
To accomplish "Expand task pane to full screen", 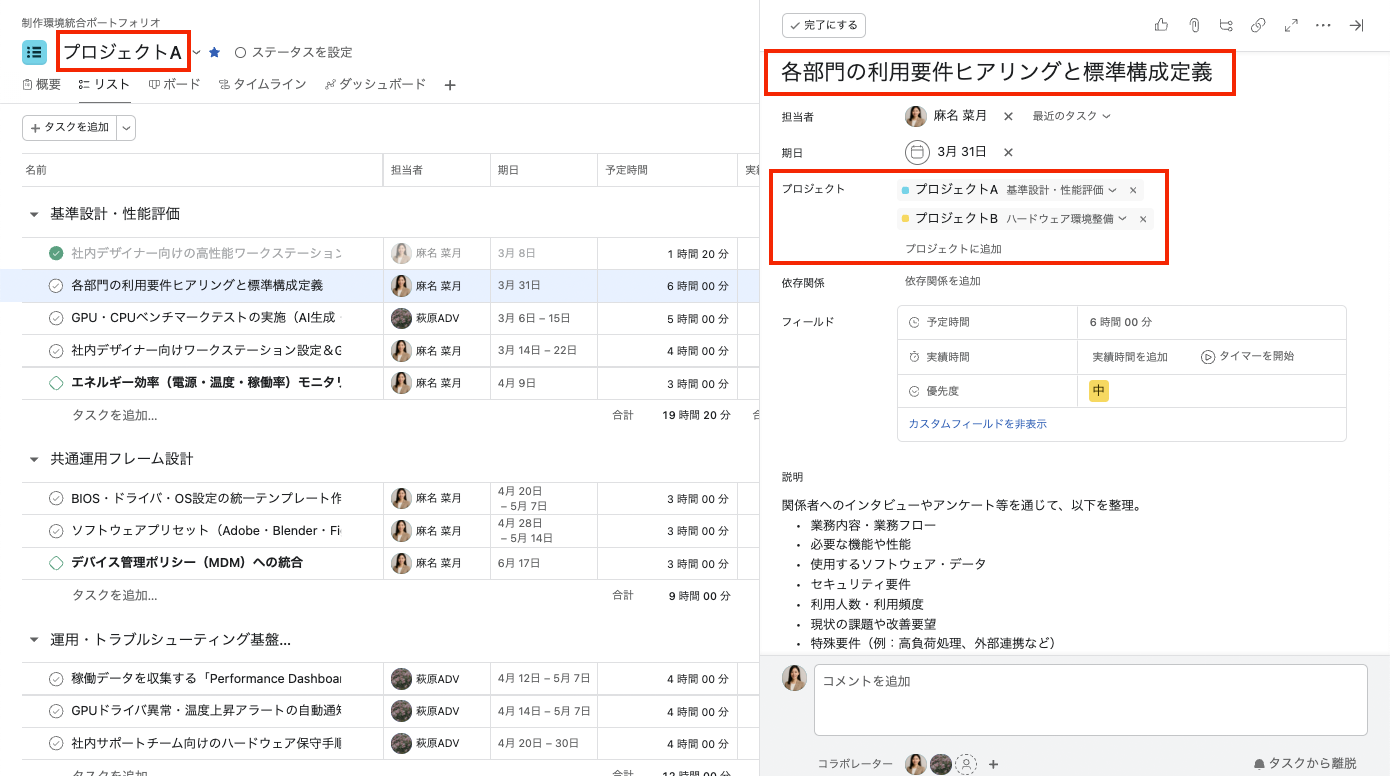I will pyautogui.click(x=1291, y=26).
